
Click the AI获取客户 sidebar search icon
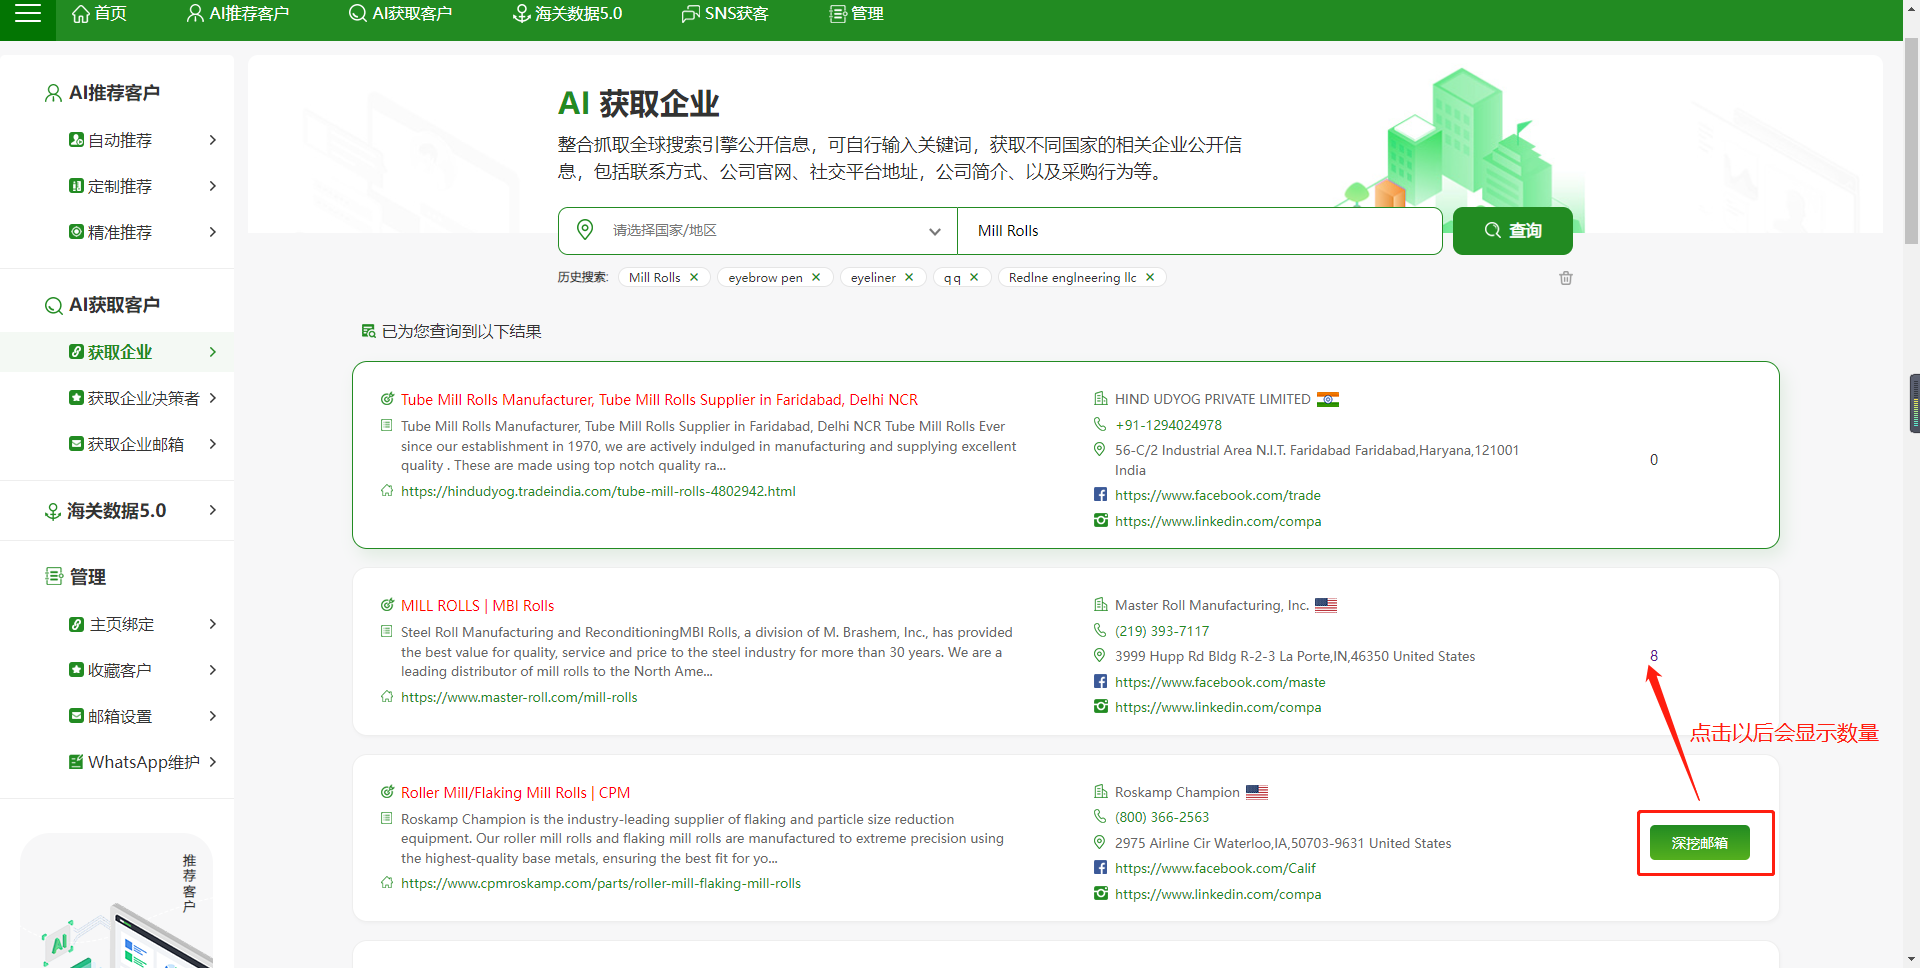[53, 305]
